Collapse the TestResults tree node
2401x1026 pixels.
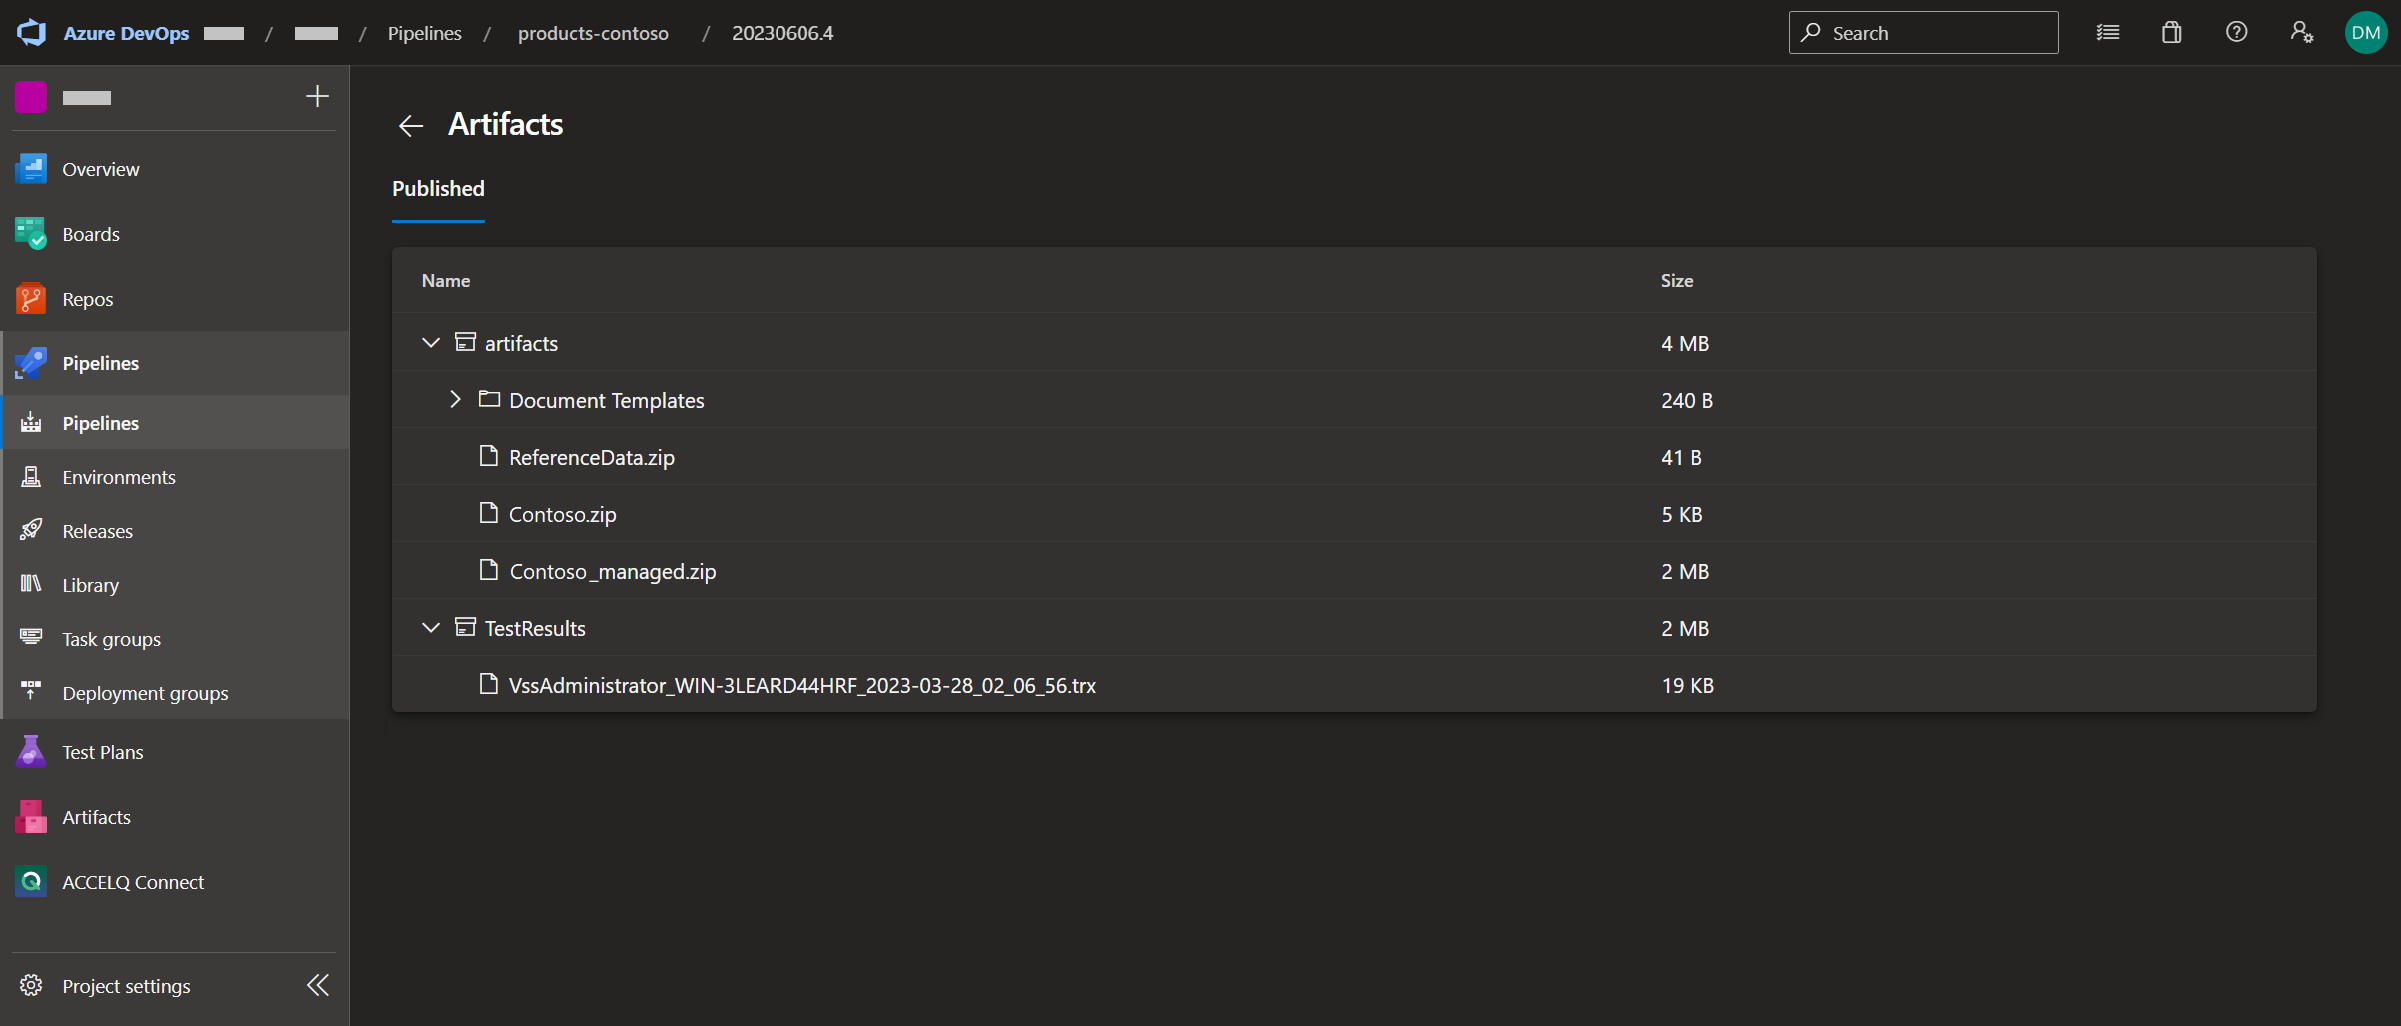tap(431, 628)
